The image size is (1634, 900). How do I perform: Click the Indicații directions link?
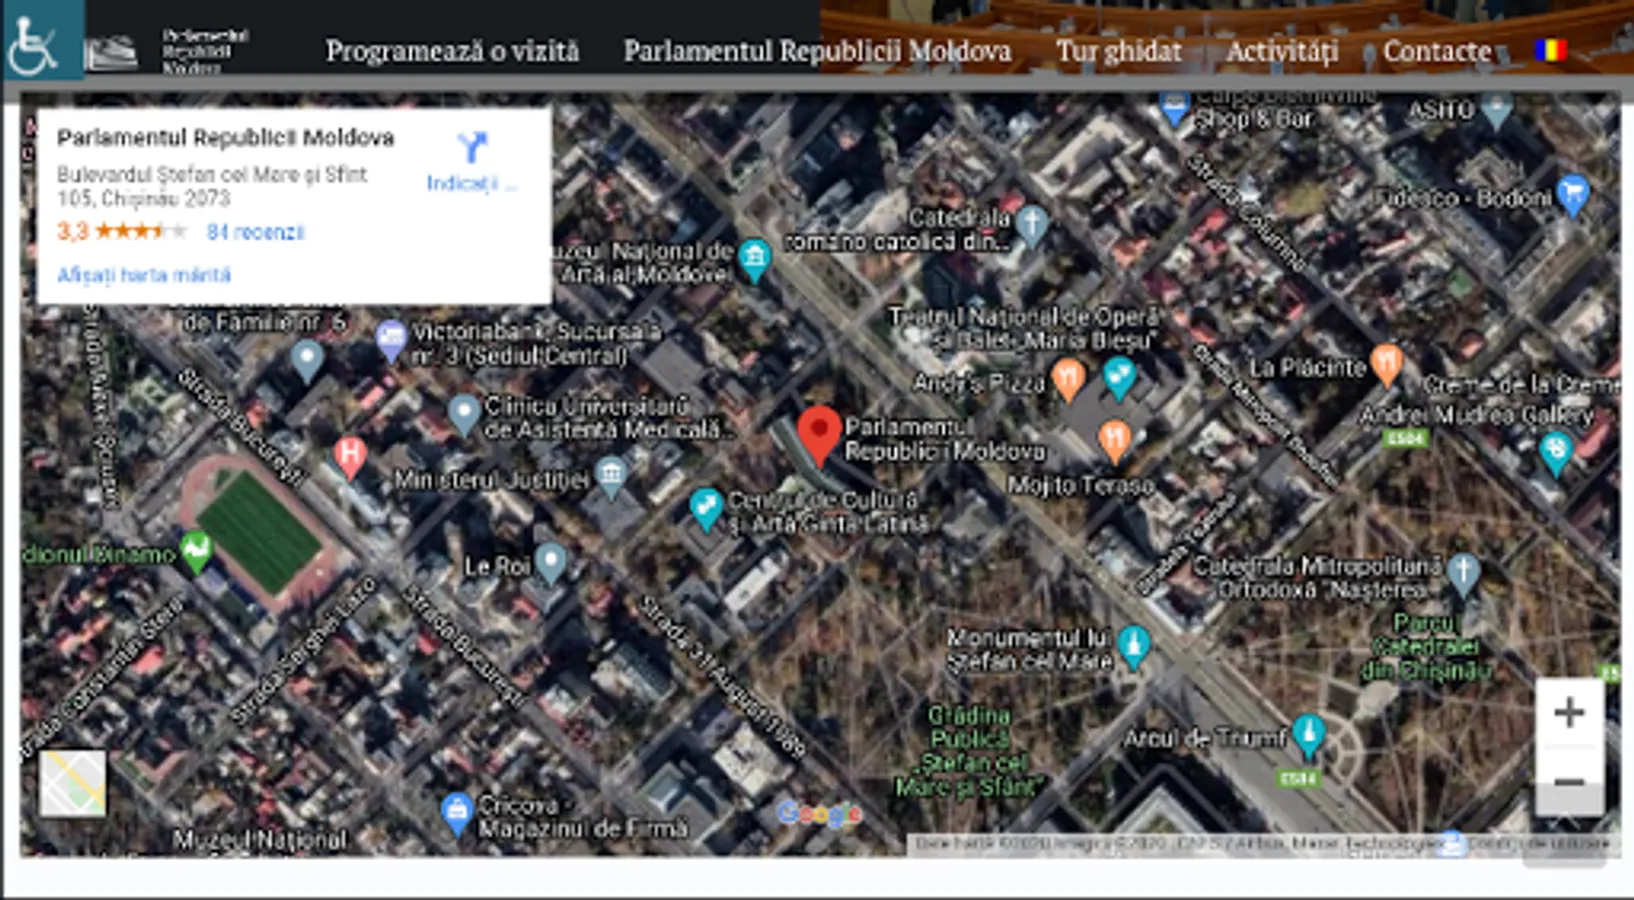coord(471,183)
